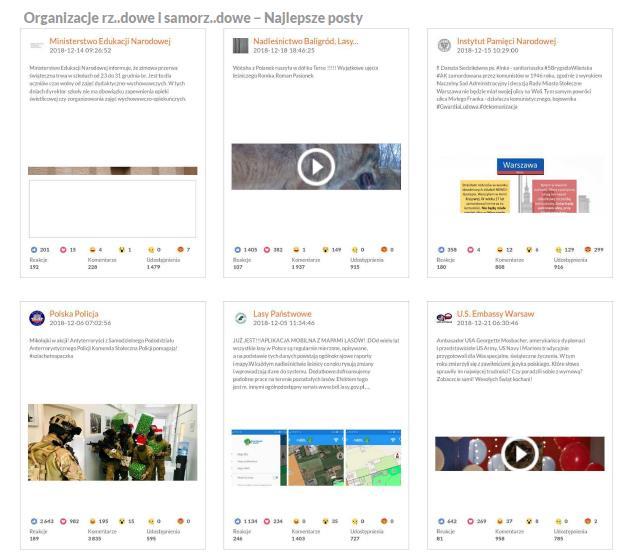Screen dimensions: 629x559
Task: Click Ministerstwo Edukacji Narodowej avatar icon
Action: coord(37,45)
